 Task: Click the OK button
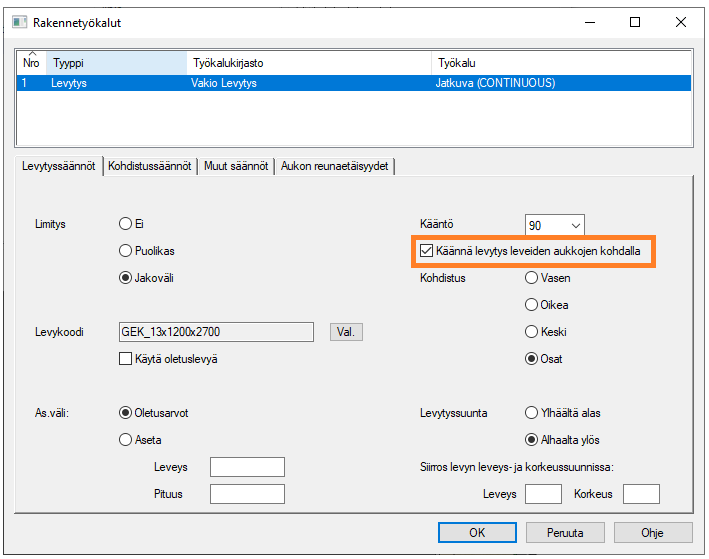pos(477,533)
